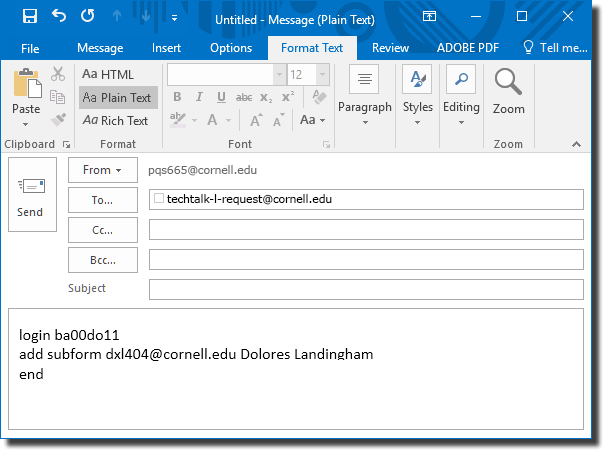Go to previous item arrow

(117, 16)
